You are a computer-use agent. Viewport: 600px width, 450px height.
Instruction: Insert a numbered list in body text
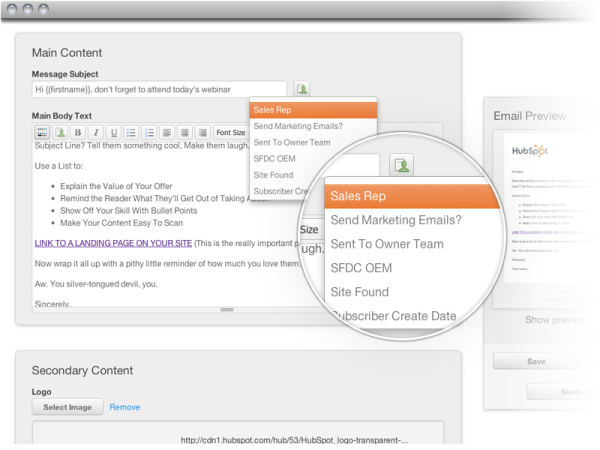(149, 132)
